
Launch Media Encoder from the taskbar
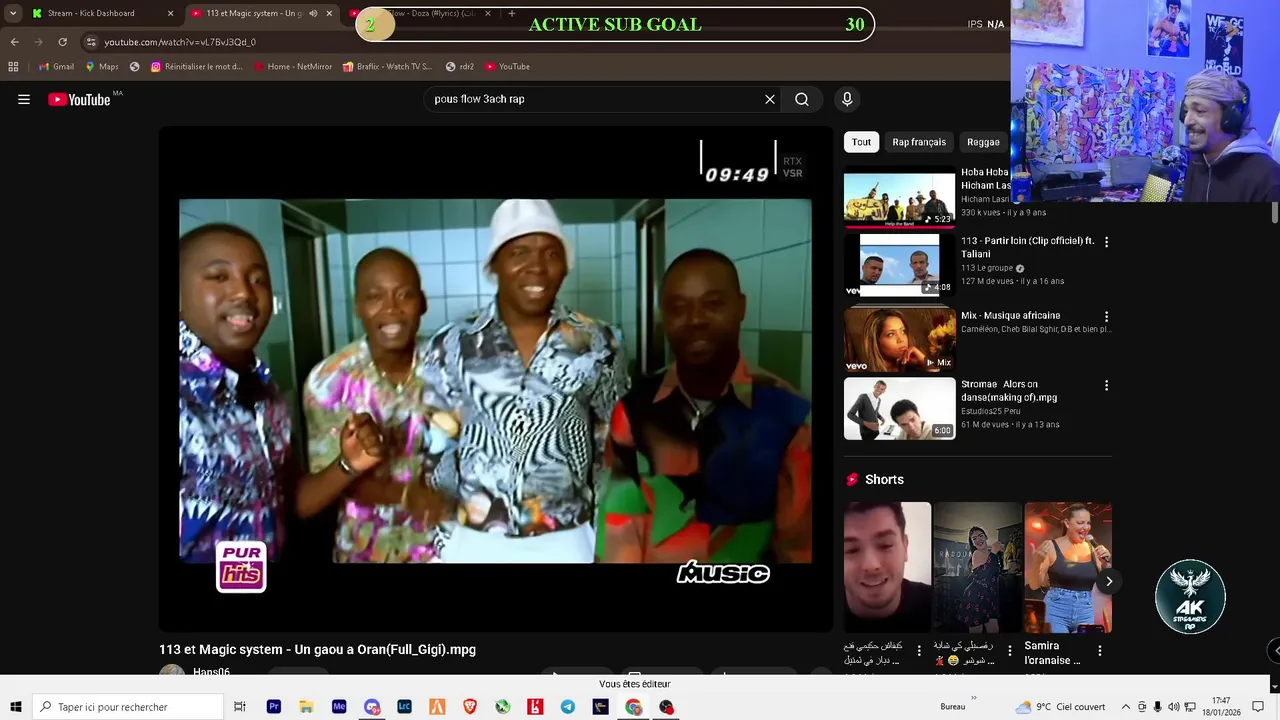click(x=339, y=707)
